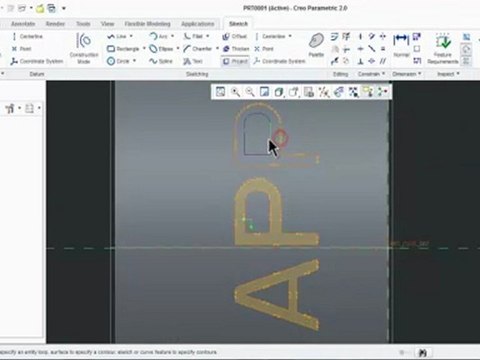This screenshot has height=360, width=480.
Task: Click the binoculars icon in status bar
Action: click(x=423, y=352)
